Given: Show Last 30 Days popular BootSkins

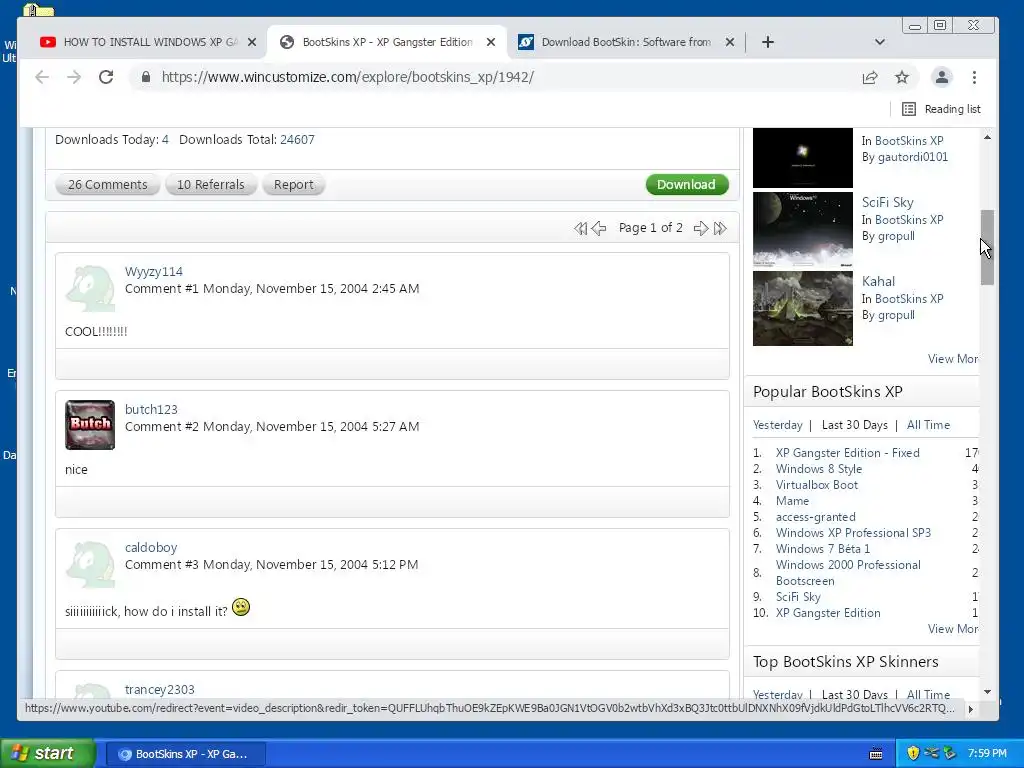Looking at the screenshot, I should point(855,425).
